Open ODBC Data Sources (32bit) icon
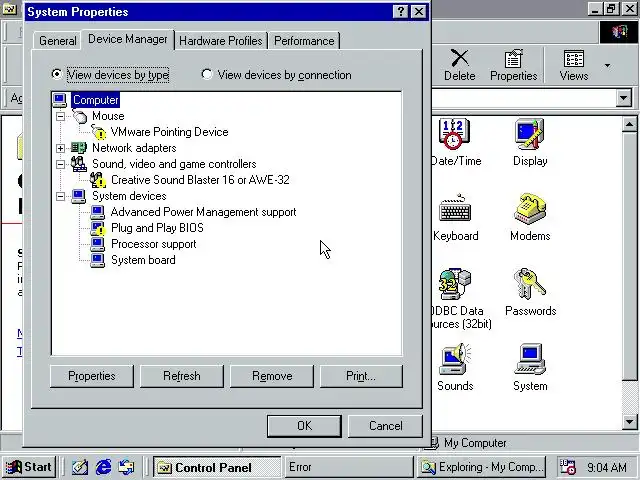The width and height of the screenshot is (640, 480). (455, 284)
